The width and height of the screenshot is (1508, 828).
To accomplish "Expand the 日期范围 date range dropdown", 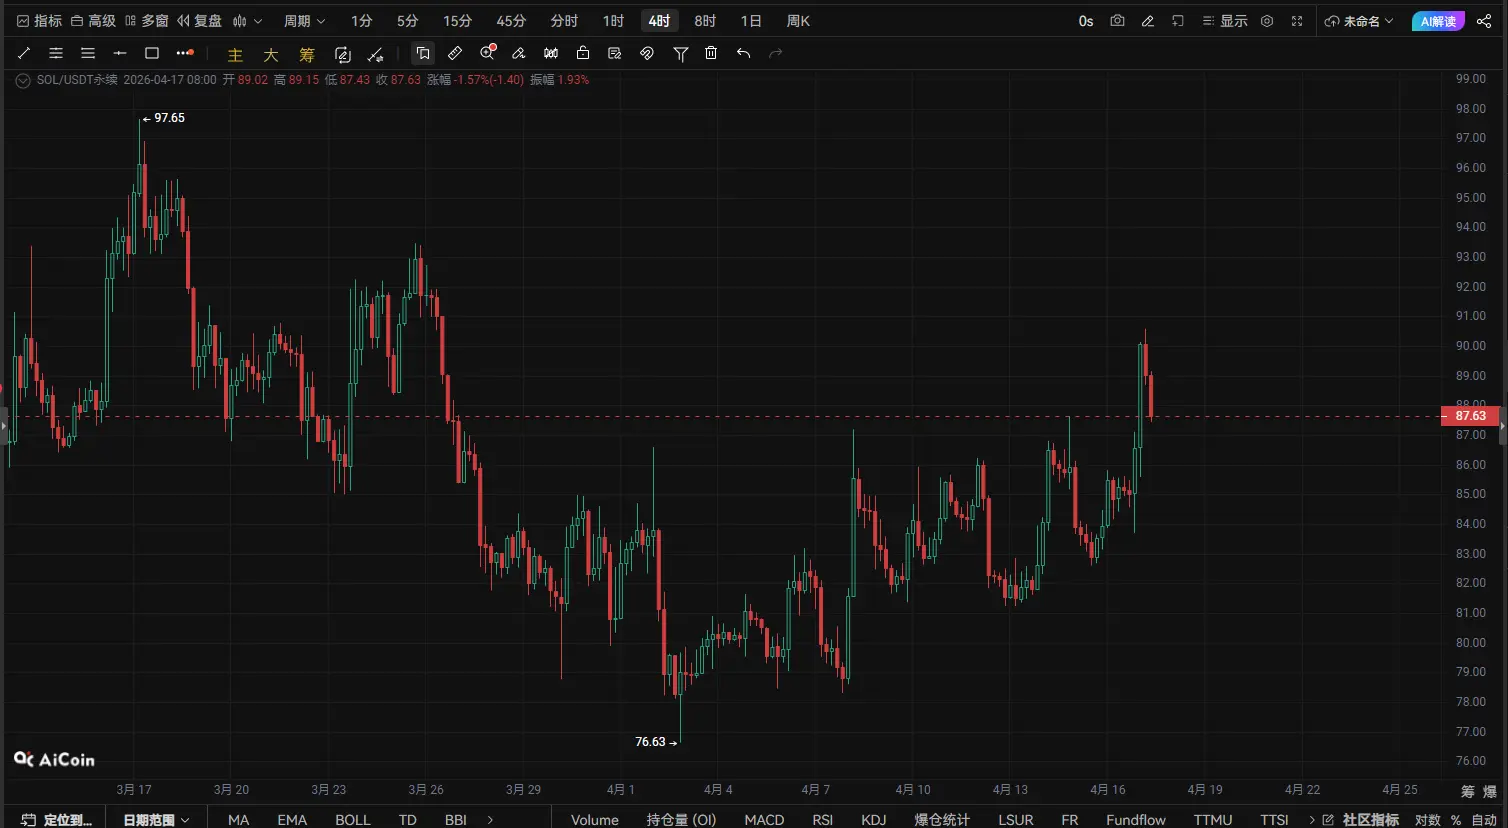I will point(156,820).
